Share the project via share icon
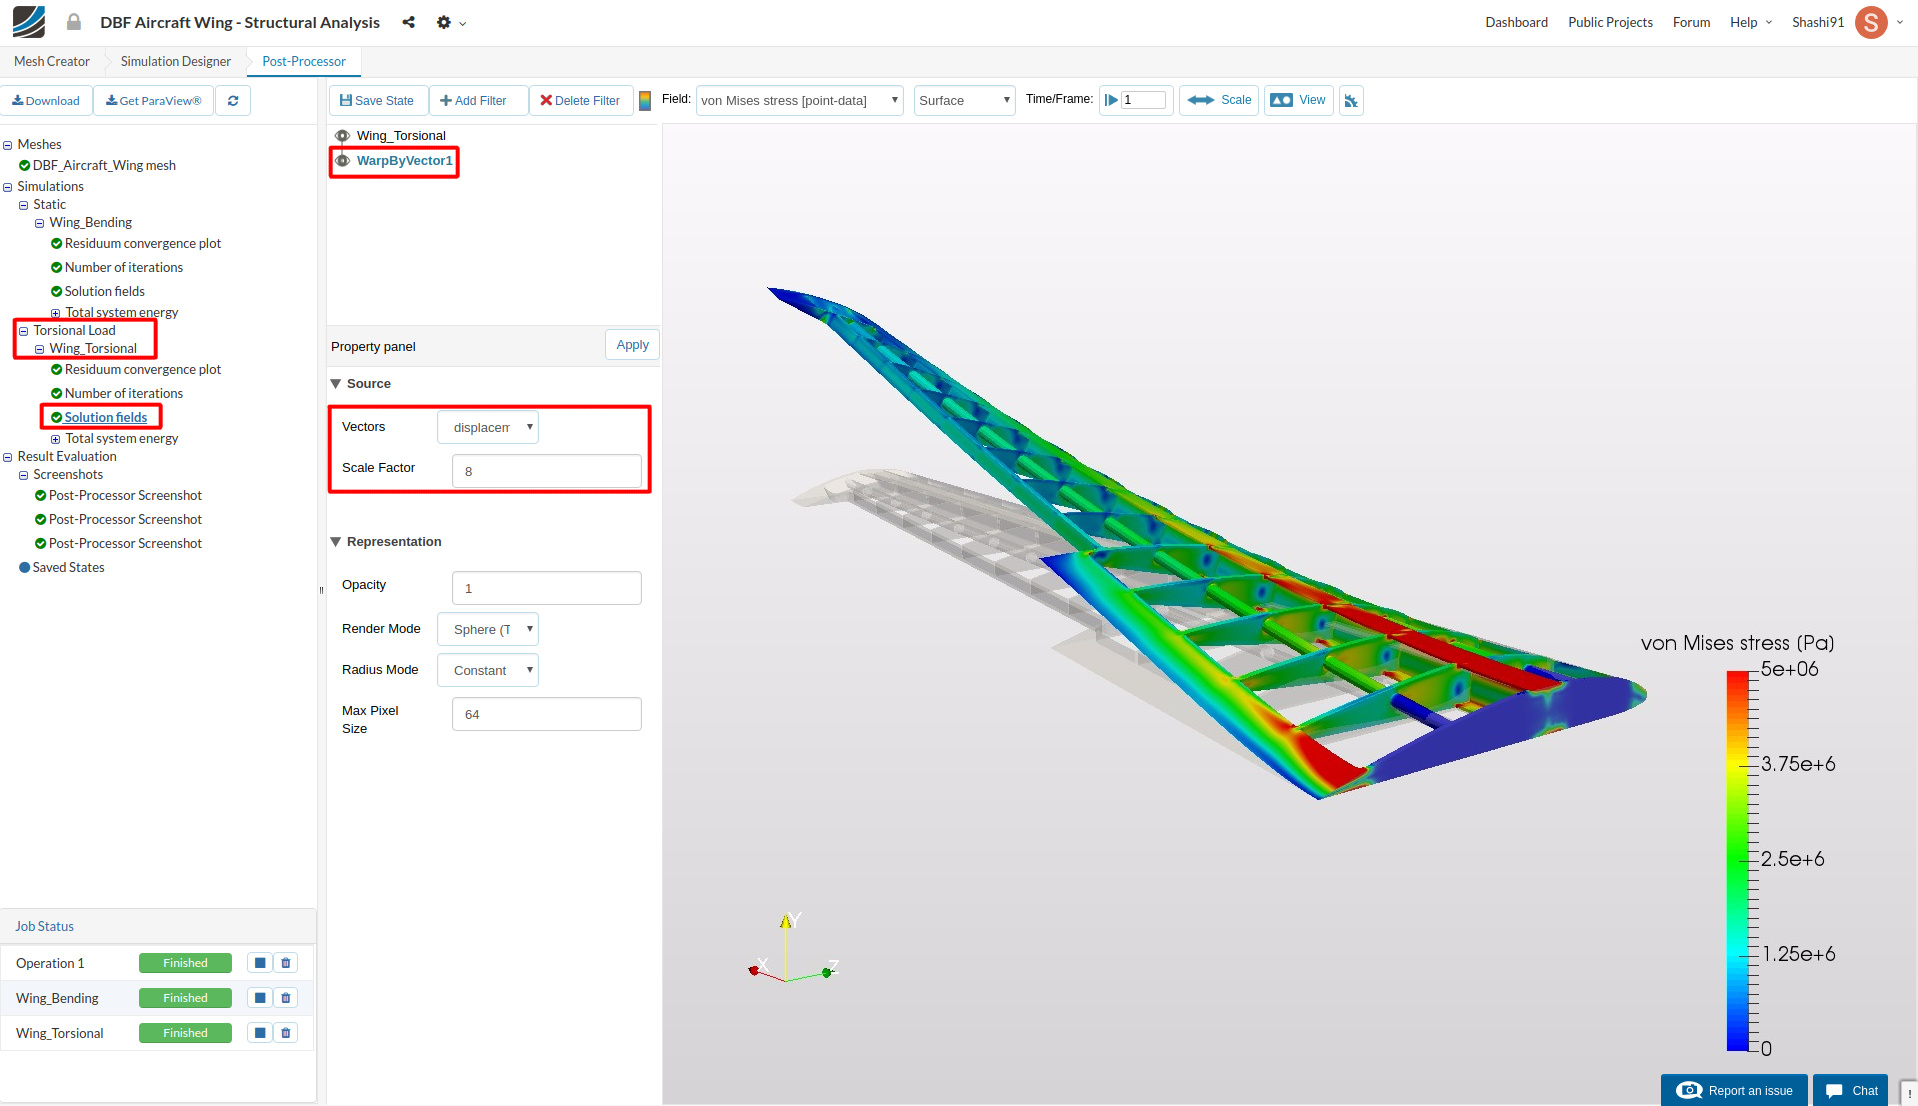Image resolution: width=1918 pixels, height=1106 pixels. (x=408, y=22)
